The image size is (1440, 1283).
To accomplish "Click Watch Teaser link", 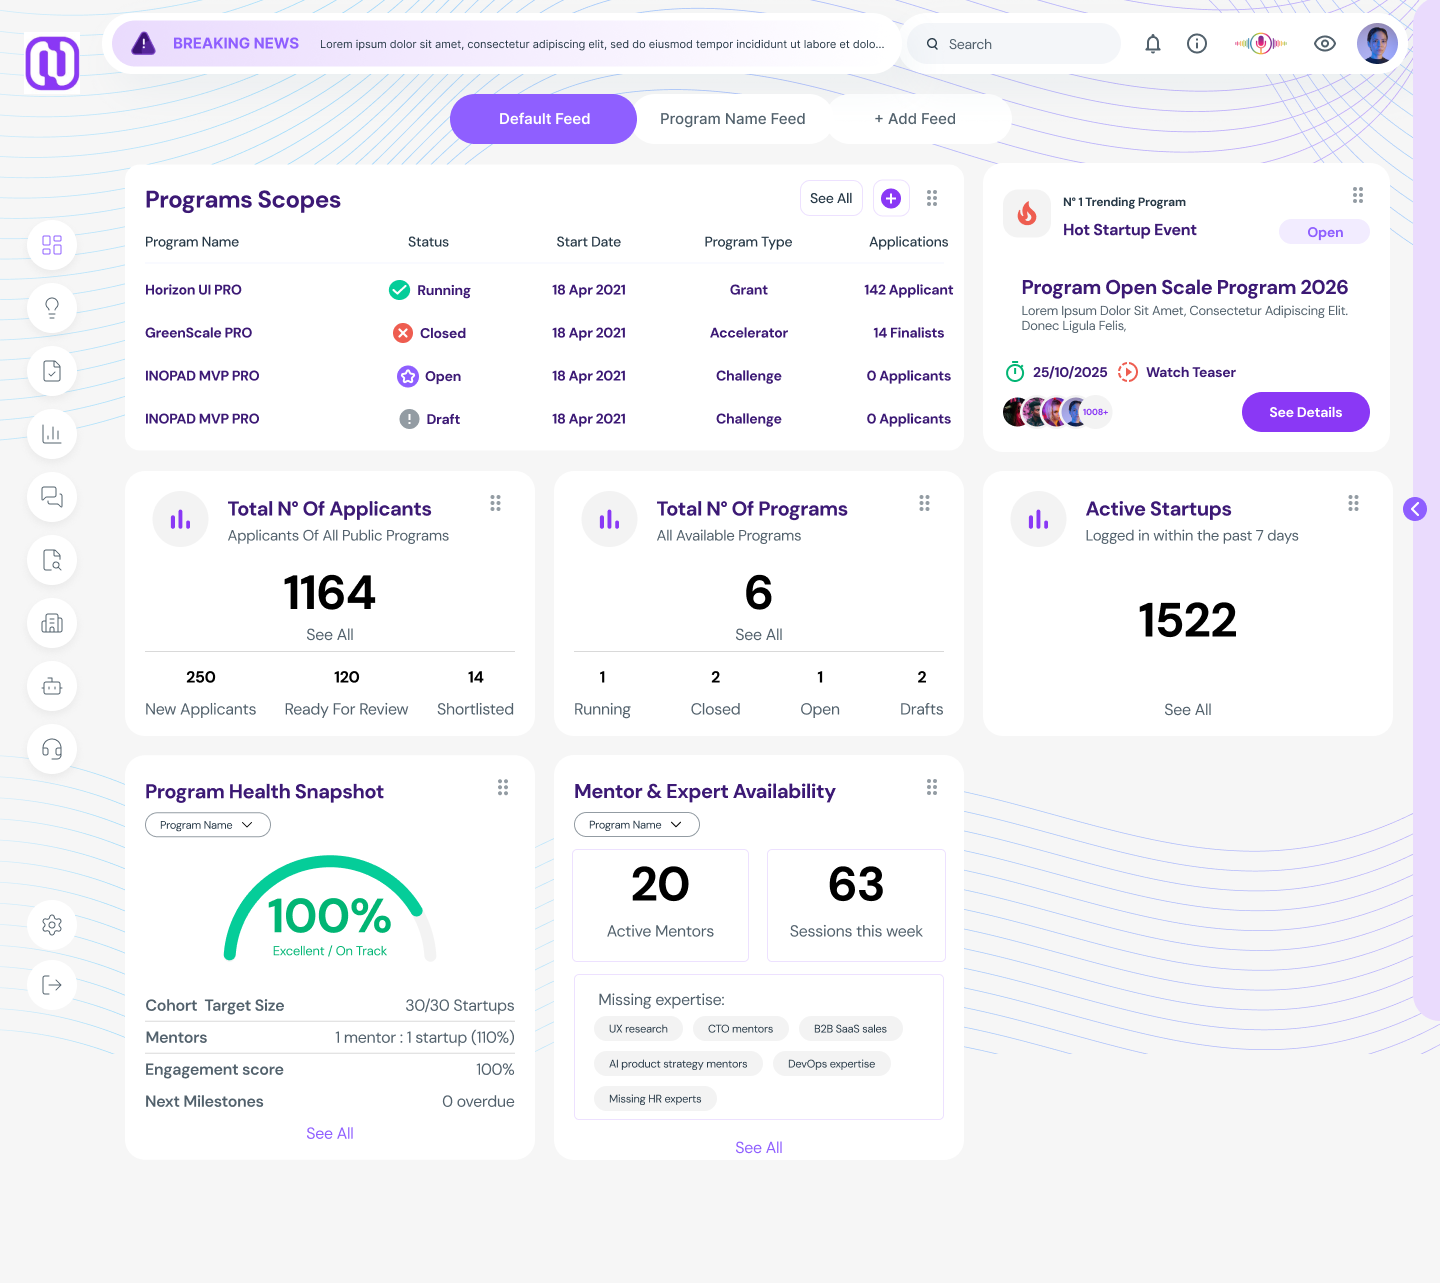I will (x=1191, y=372).
